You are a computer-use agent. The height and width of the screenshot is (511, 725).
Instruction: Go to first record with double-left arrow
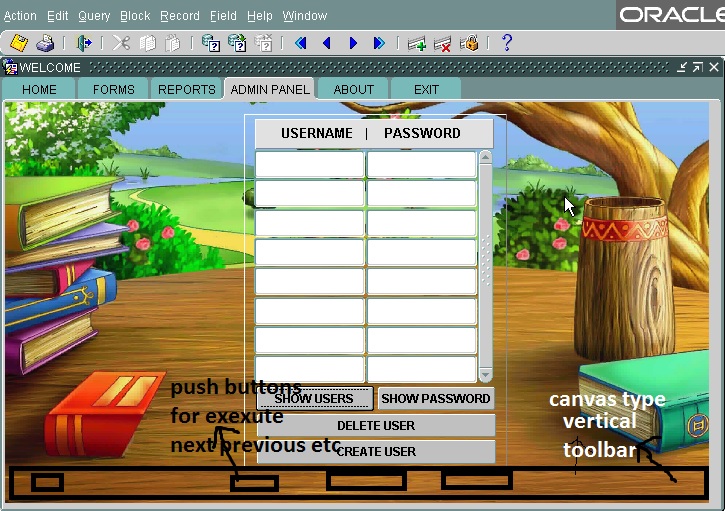pyautogui.click(x=300, y=43)
